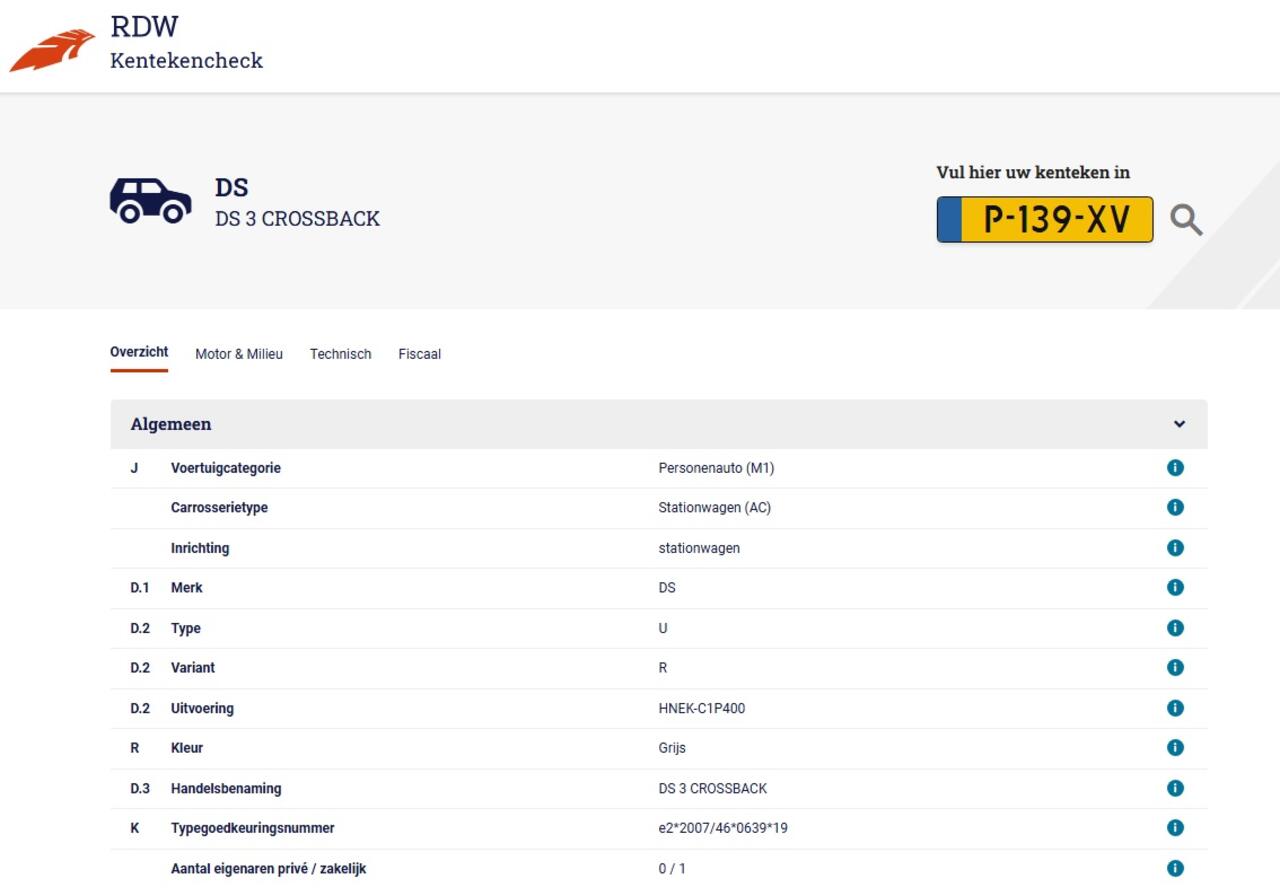Viewport: 1280px width, 896px height.
Task: Click the DS 3 CROSSBACK table value
Action: tap(713, 788)
